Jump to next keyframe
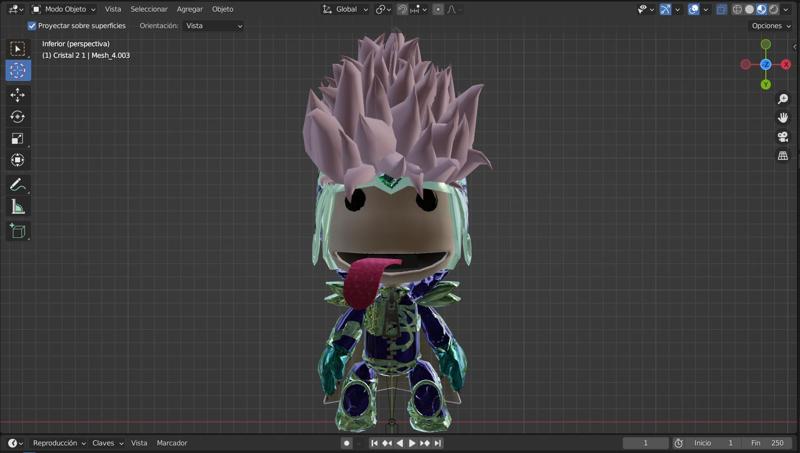 click(x=425, y=443)
